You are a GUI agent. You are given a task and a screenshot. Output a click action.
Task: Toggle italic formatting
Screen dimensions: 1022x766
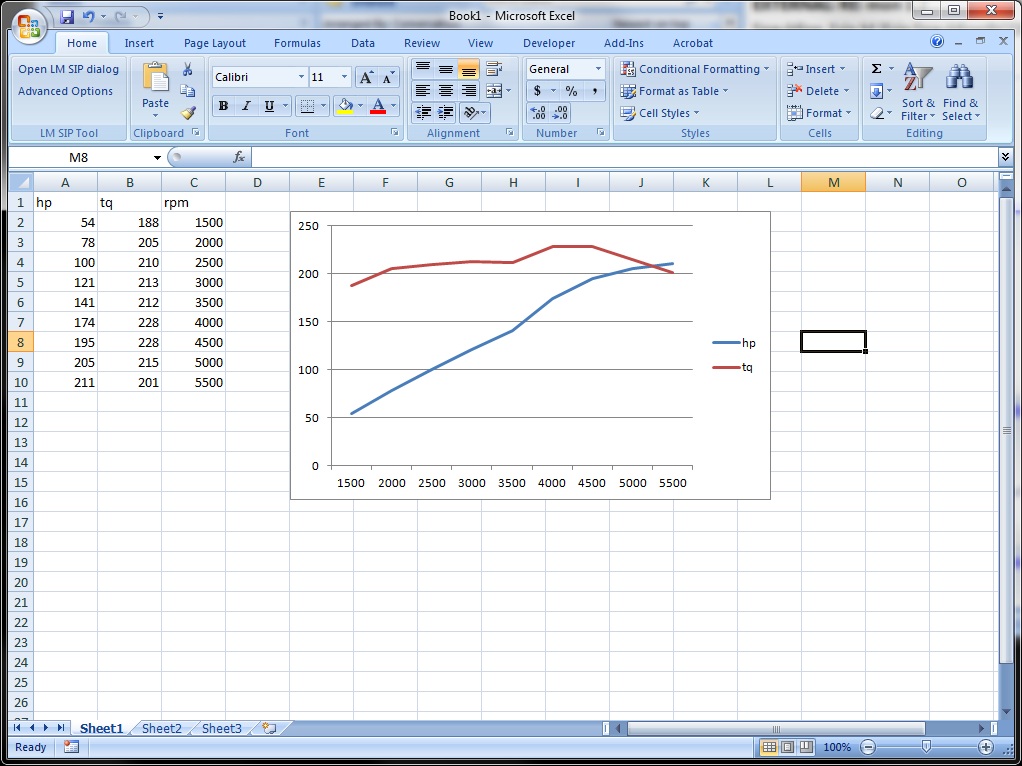coord(246,106)
